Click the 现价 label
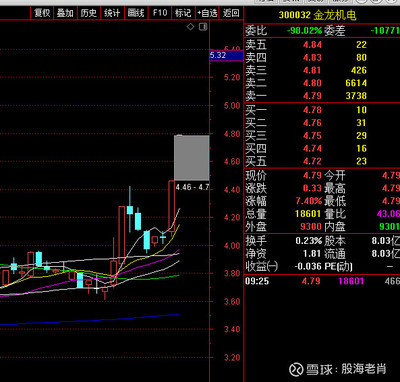The height and width of the screenshot is (382, 400). pyautogui.click(x=256, y=175)
